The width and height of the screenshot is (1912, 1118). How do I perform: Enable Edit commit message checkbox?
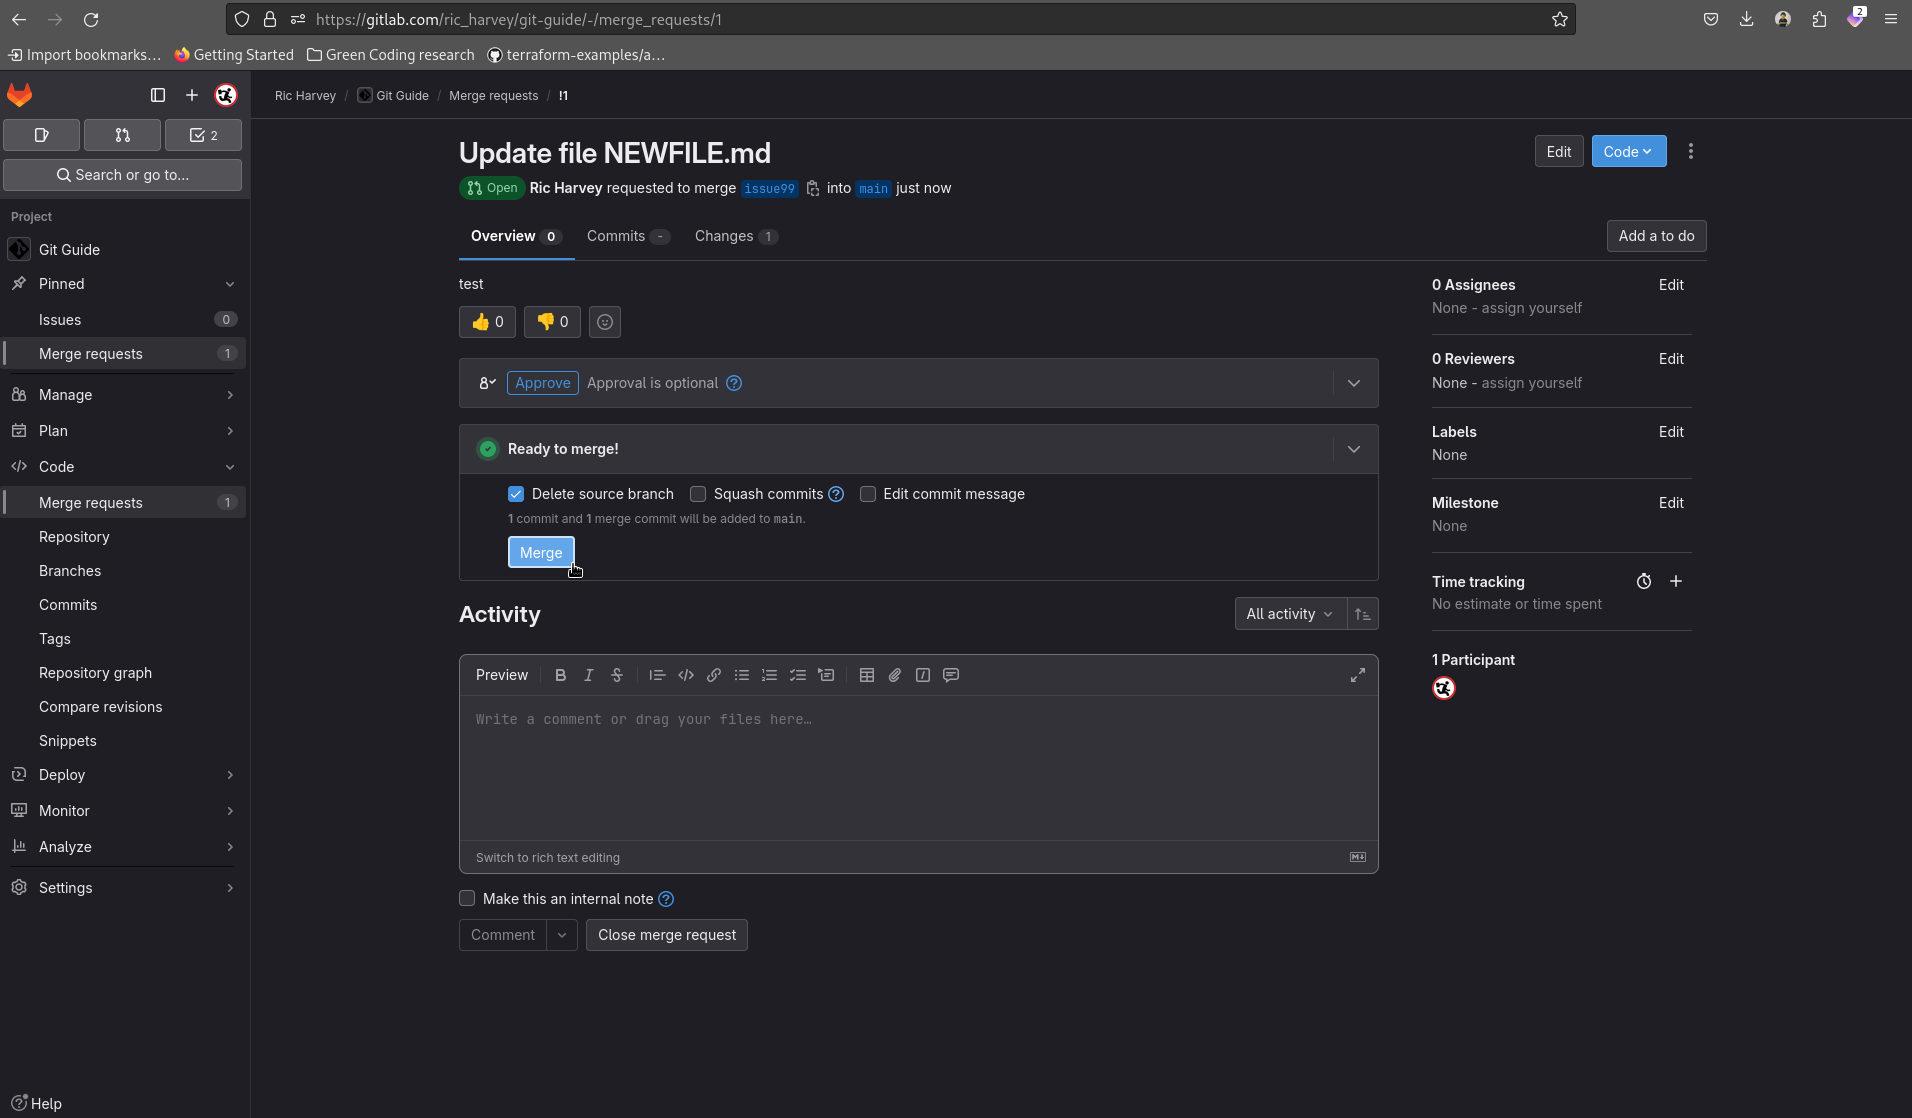(x=868, y=494)
